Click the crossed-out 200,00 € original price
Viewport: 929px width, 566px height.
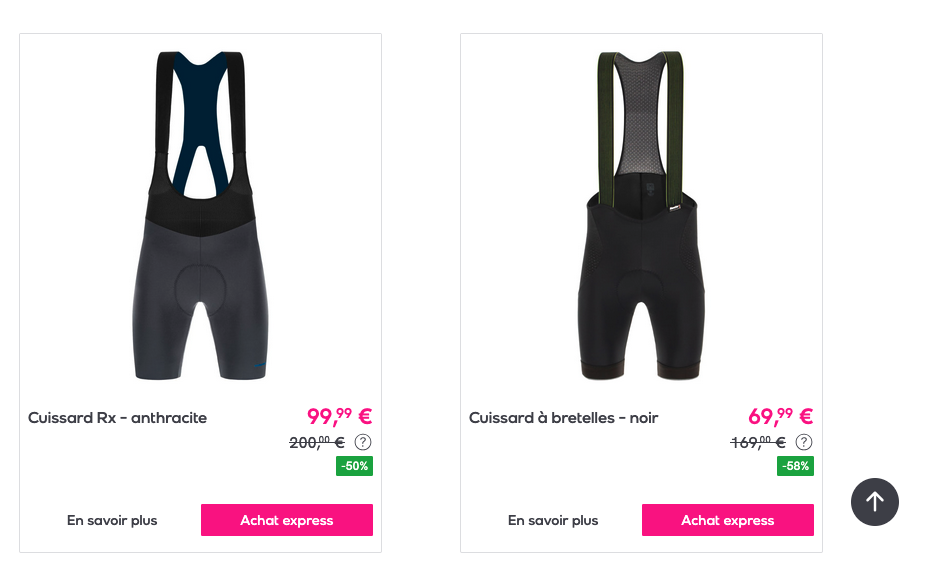(x=317, y=442)
